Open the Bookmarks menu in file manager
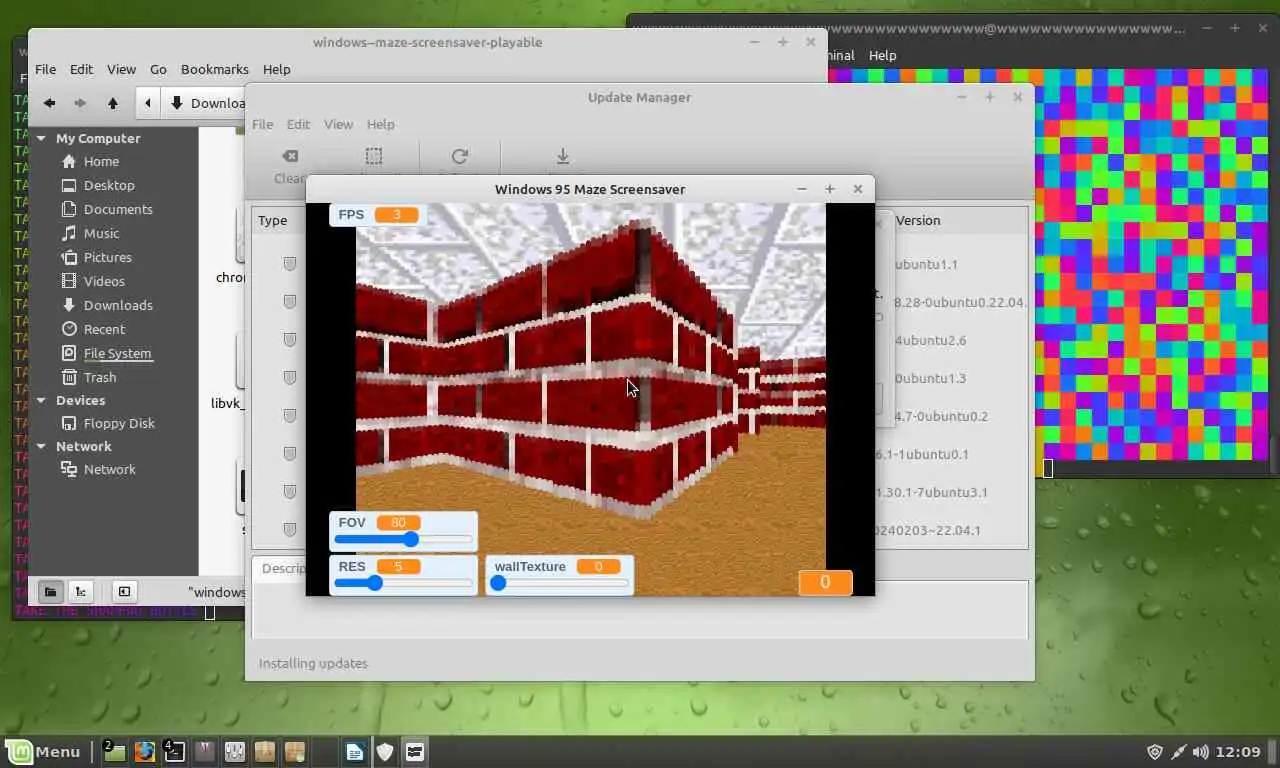Viewport: 1280px width, 768px height. click(x=214, y=69)
